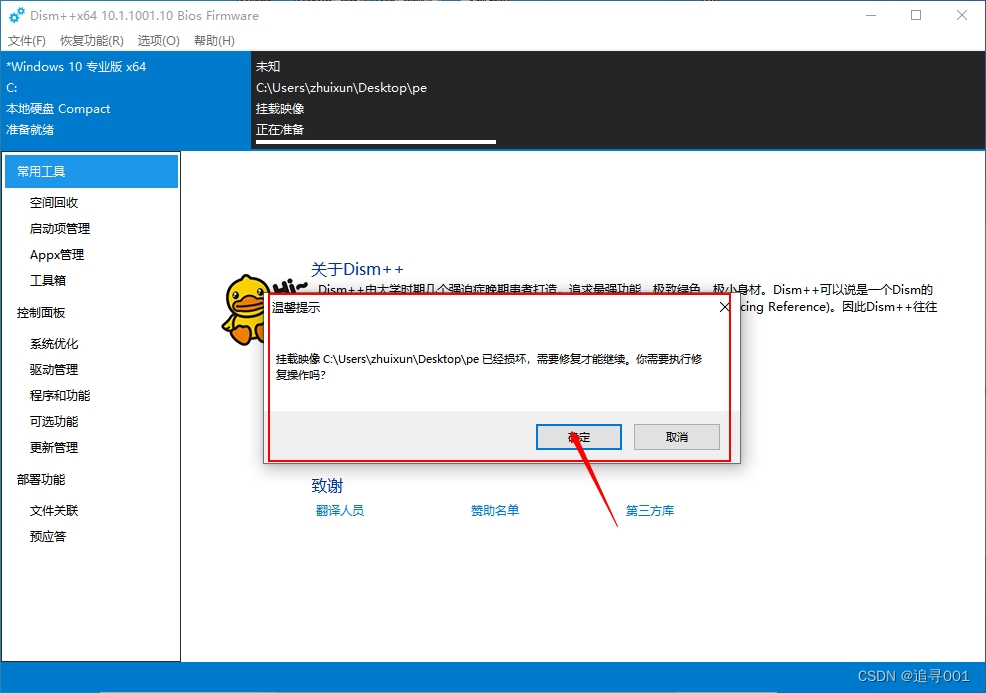Open 程序和功能 in the sidebar
The width and height of the screenshot is (986, 693).
pos(60,396)
